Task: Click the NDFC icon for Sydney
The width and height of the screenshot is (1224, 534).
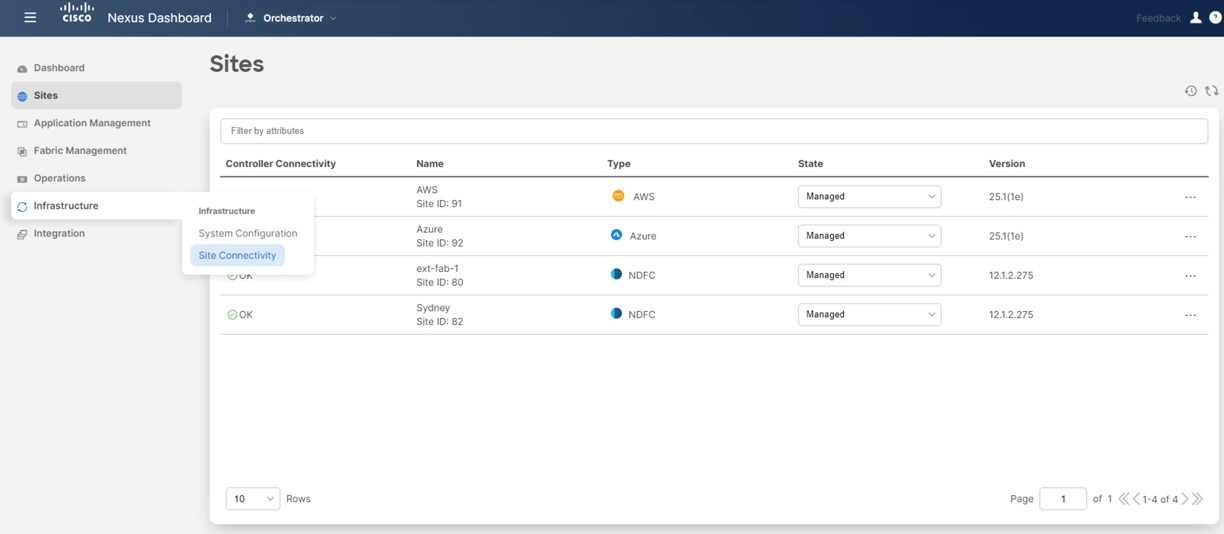Action: pyautogui.click(x=616, y=313)
